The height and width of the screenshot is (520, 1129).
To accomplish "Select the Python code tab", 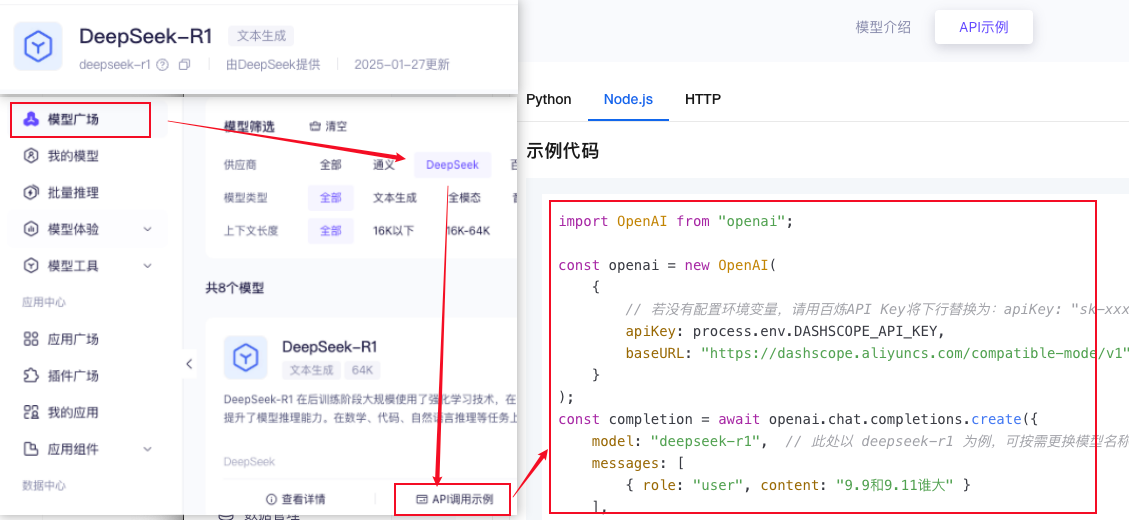I will pos(549,99).
